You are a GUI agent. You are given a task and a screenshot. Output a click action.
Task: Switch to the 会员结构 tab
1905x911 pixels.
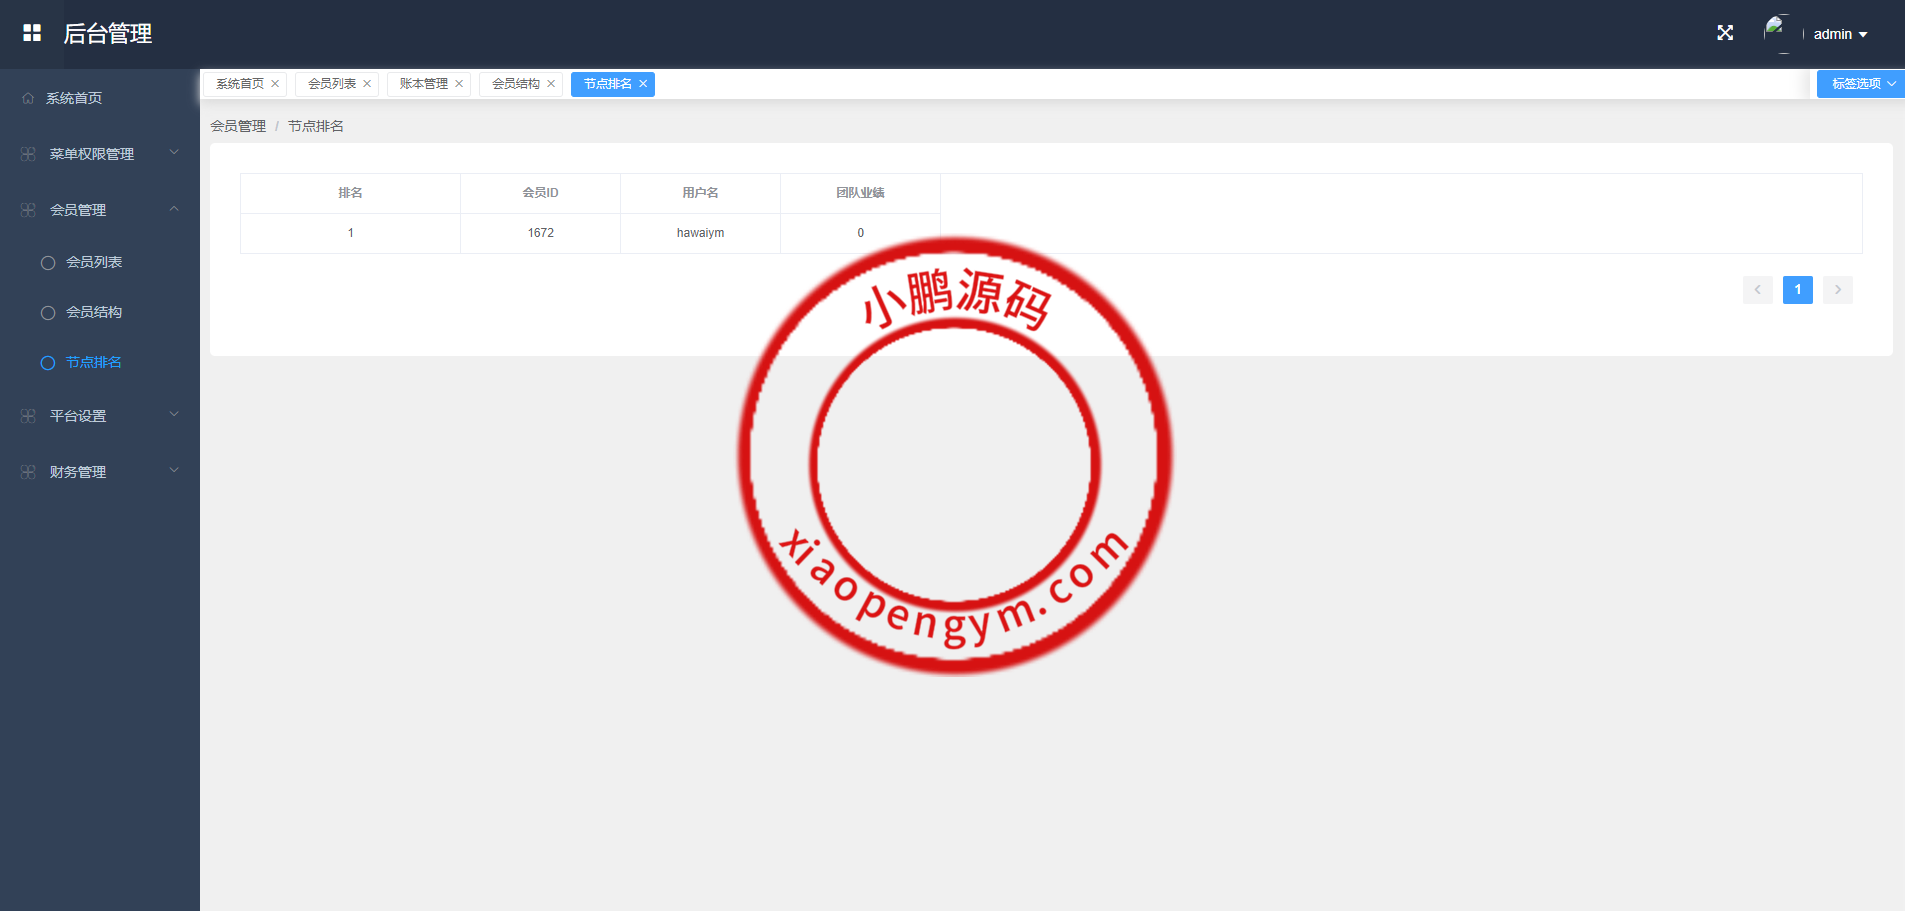pos(516,84)
